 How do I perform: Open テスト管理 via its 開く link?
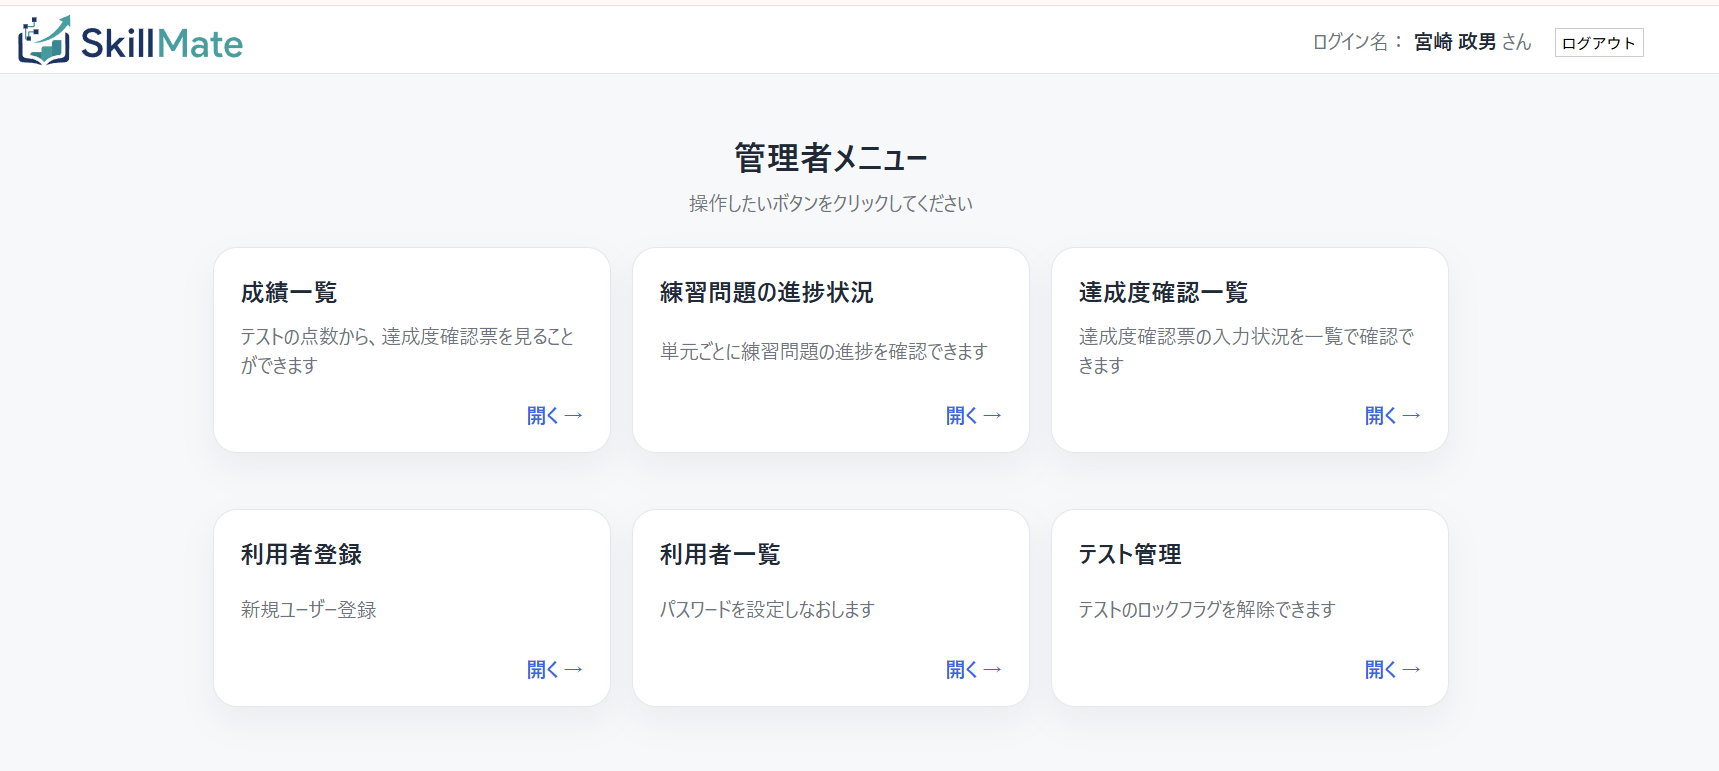1393,669
